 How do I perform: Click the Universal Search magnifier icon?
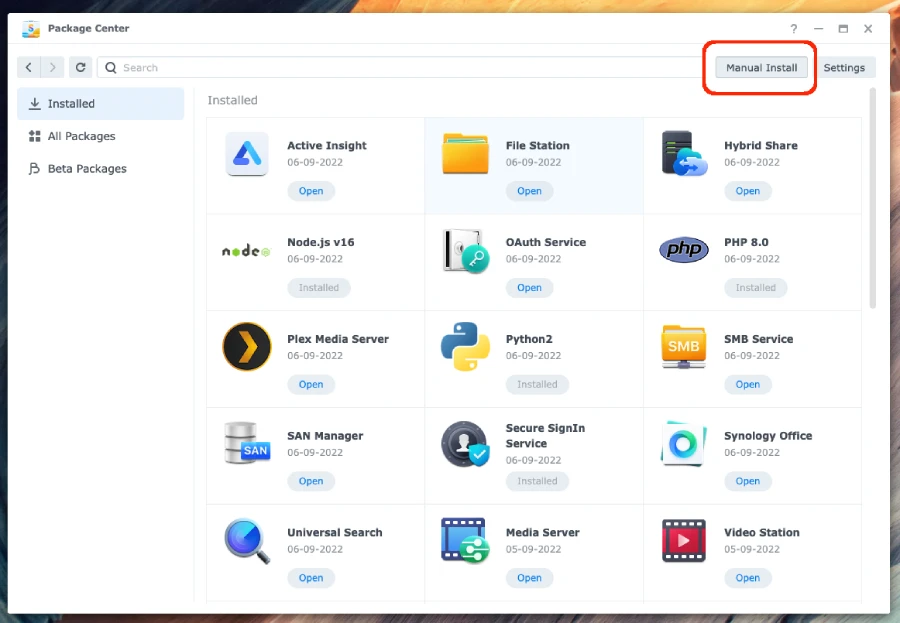point(247,541)
